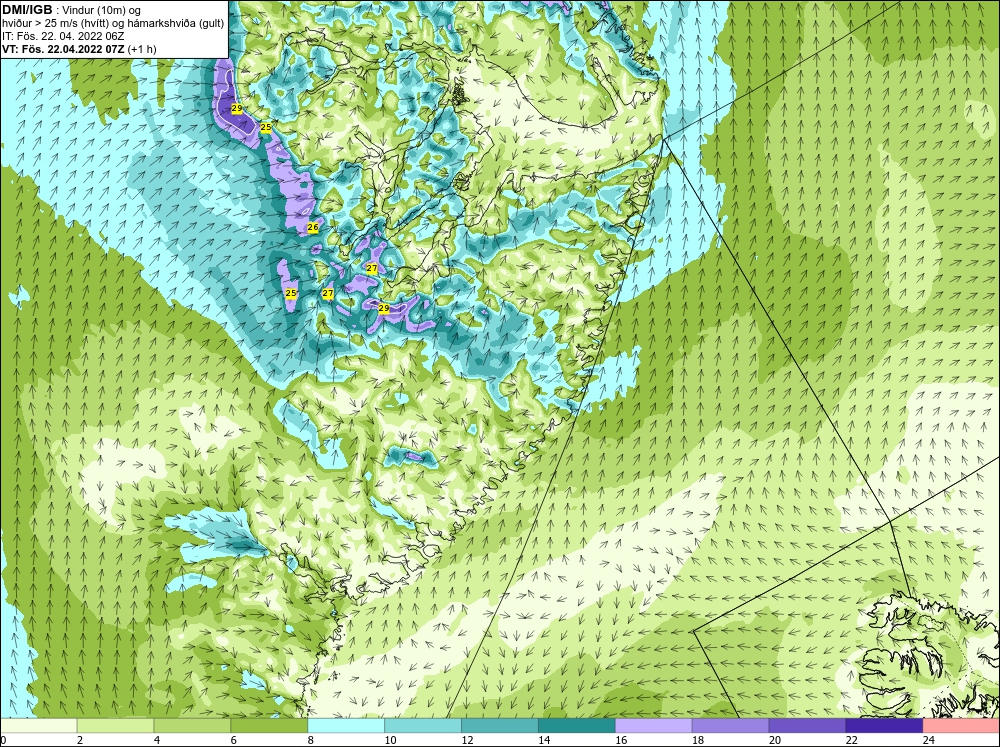
Task: Click the scale value 16
Action: pos(621,740)
